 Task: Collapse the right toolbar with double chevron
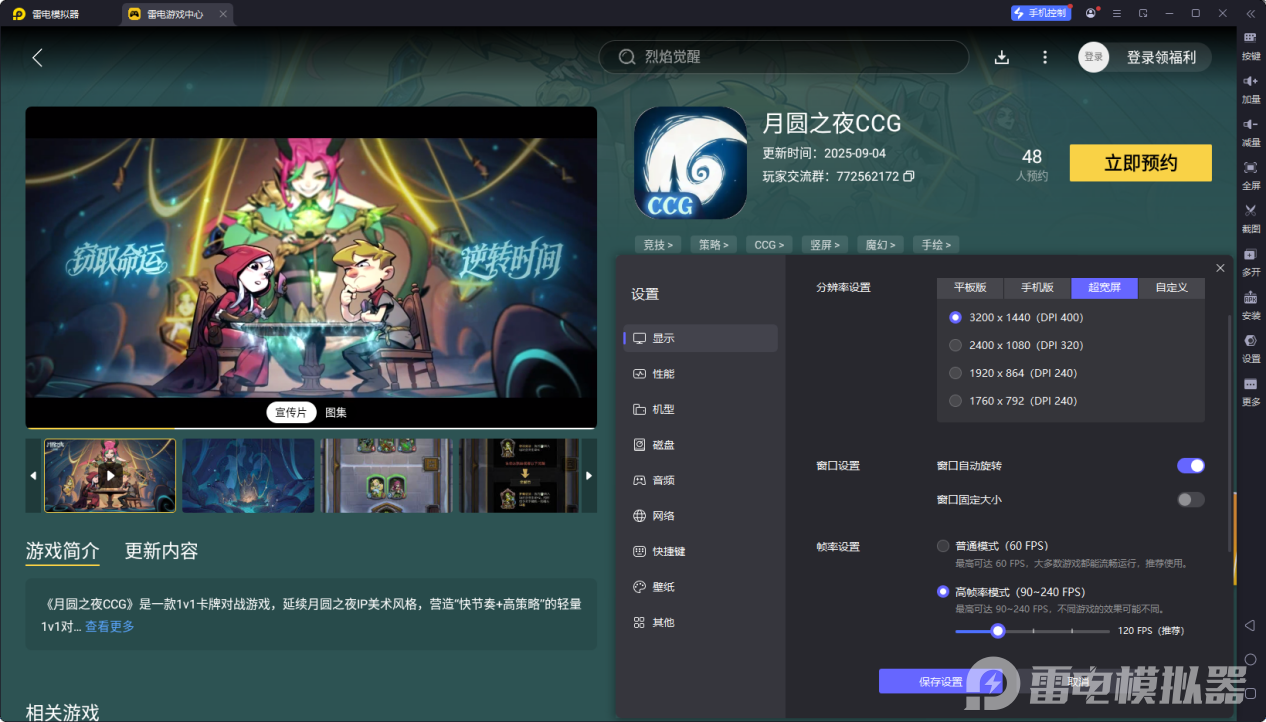pyautogui.click(x=1250, y=13)
